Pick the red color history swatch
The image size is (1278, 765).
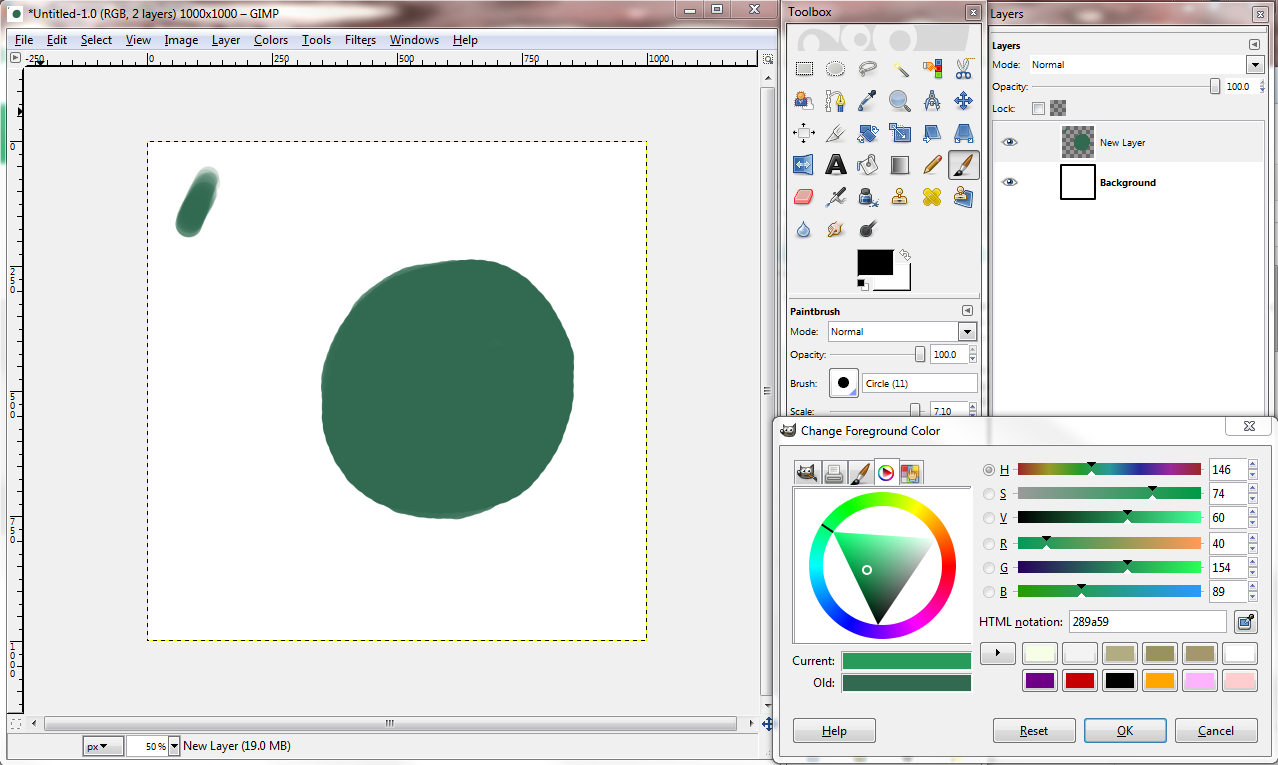click(1080, 681)
